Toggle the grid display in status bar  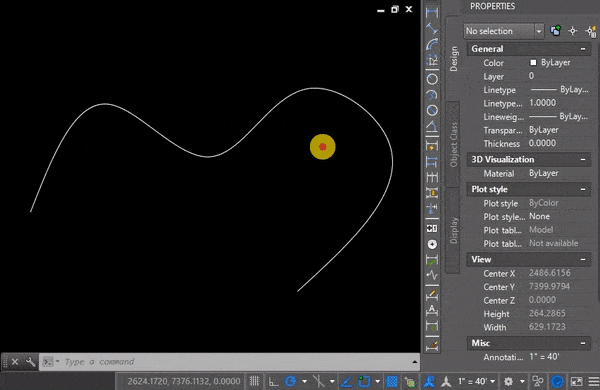tap(254, 381)
